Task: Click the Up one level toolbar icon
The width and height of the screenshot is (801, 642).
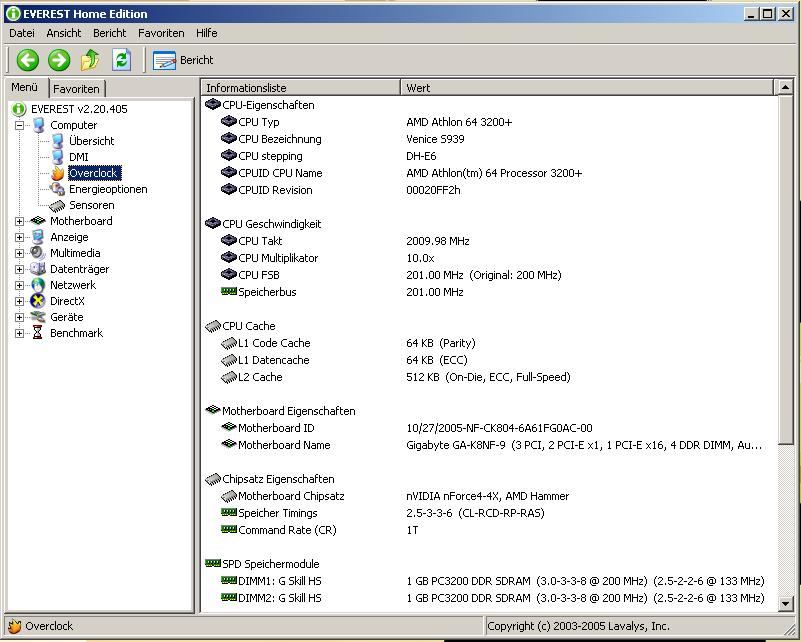Action: click(x=90, y=60)
